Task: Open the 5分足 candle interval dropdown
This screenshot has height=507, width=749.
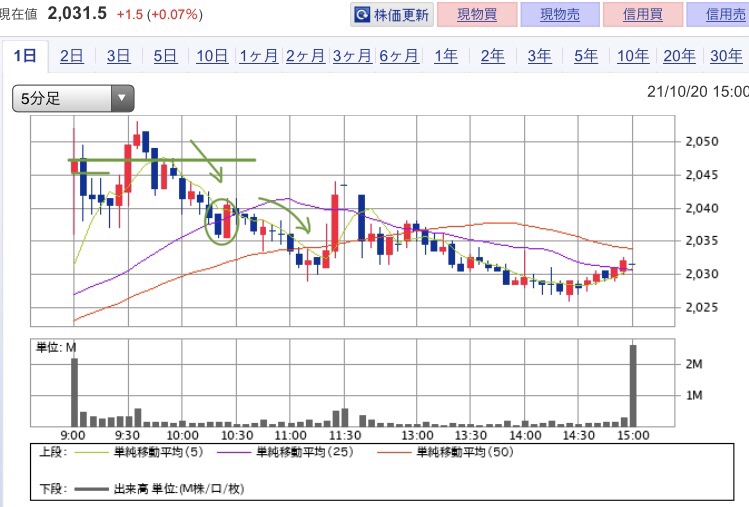Action: point(73,98)
